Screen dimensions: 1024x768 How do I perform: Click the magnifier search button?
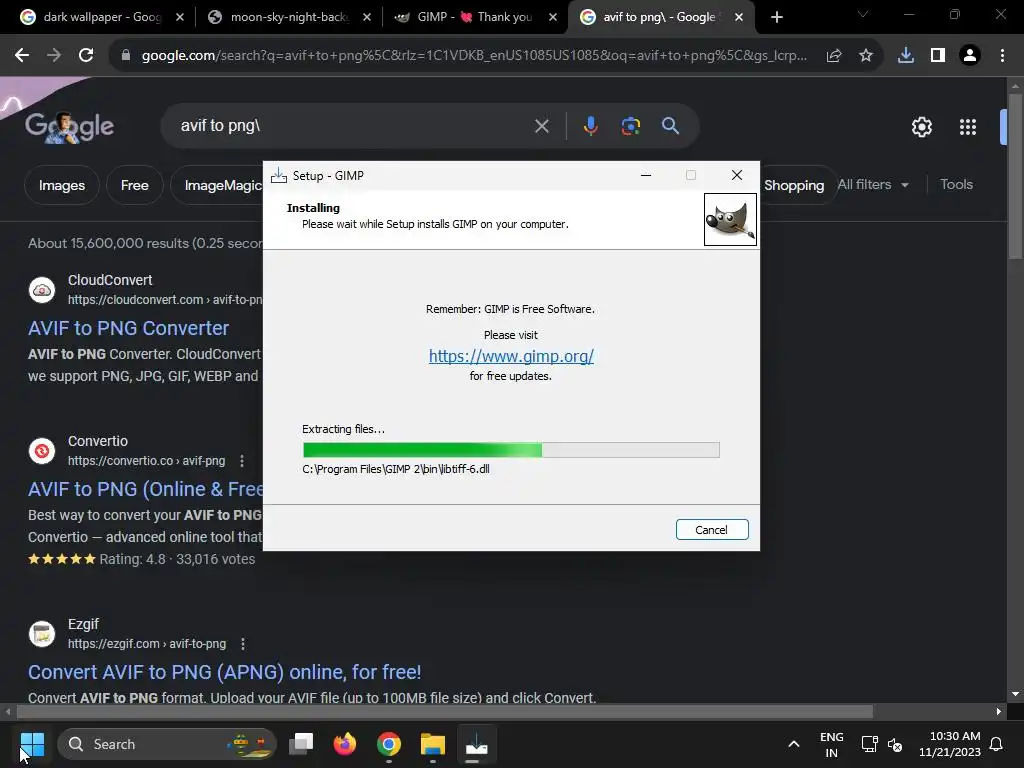click(x=670, y=125)
